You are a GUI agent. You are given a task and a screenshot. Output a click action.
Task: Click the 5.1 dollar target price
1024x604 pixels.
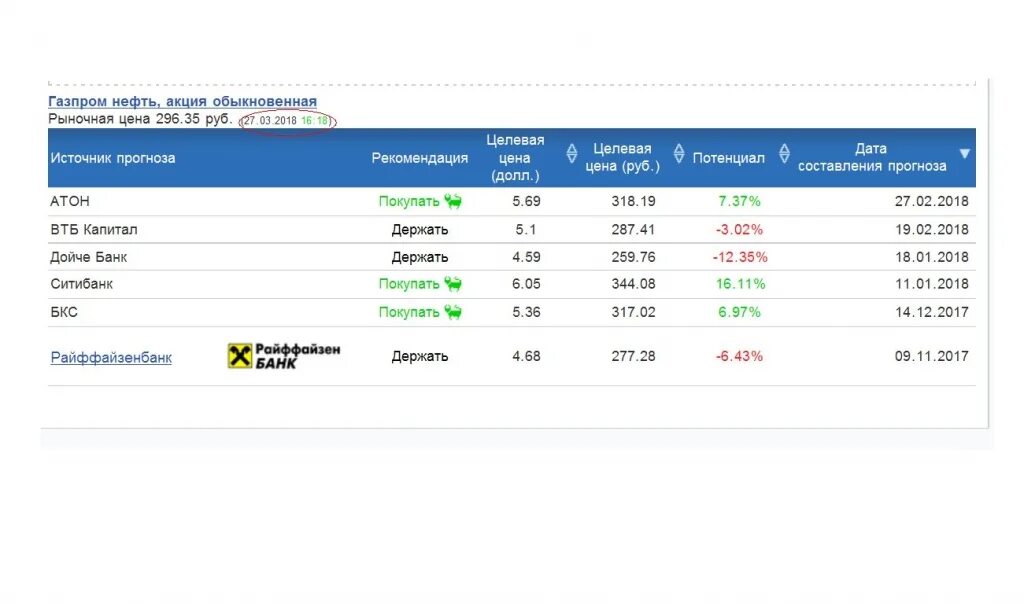[526, 230]
